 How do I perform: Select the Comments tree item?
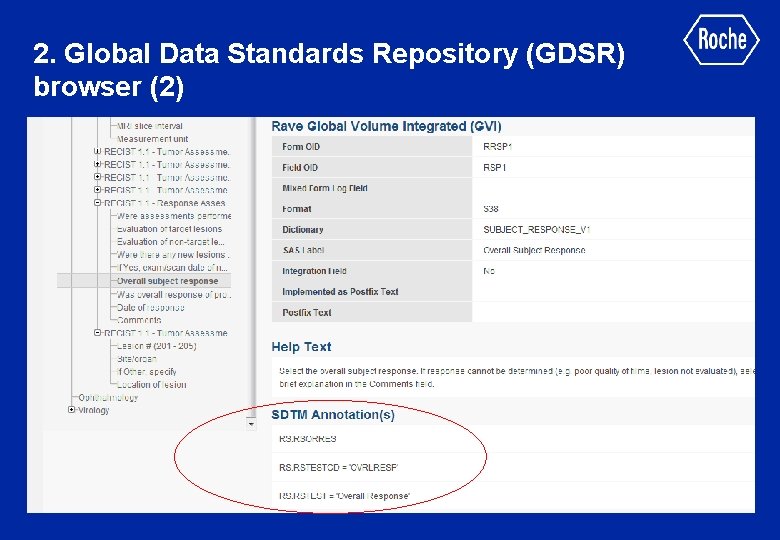click(x=139, y=320)
